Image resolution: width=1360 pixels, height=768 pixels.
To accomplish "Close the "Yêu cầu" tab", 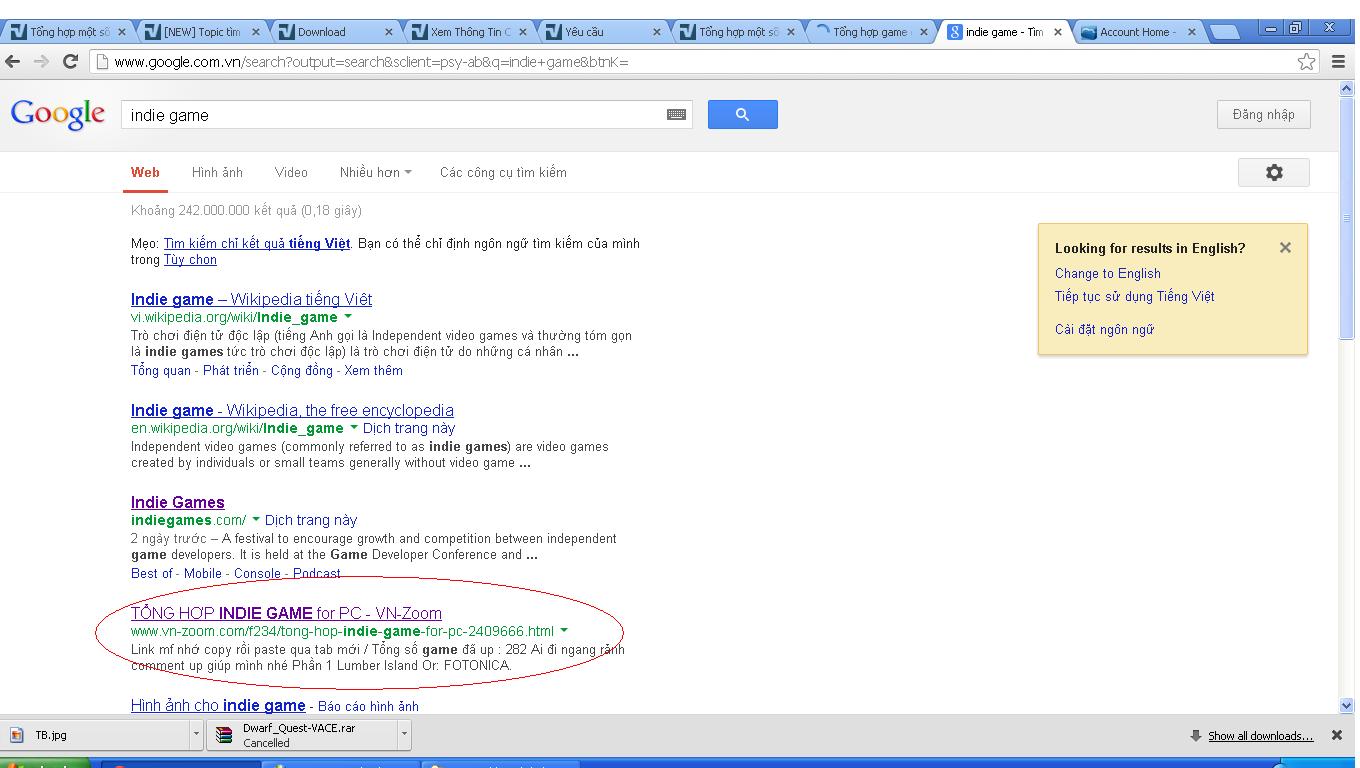I will pos(657,32).
